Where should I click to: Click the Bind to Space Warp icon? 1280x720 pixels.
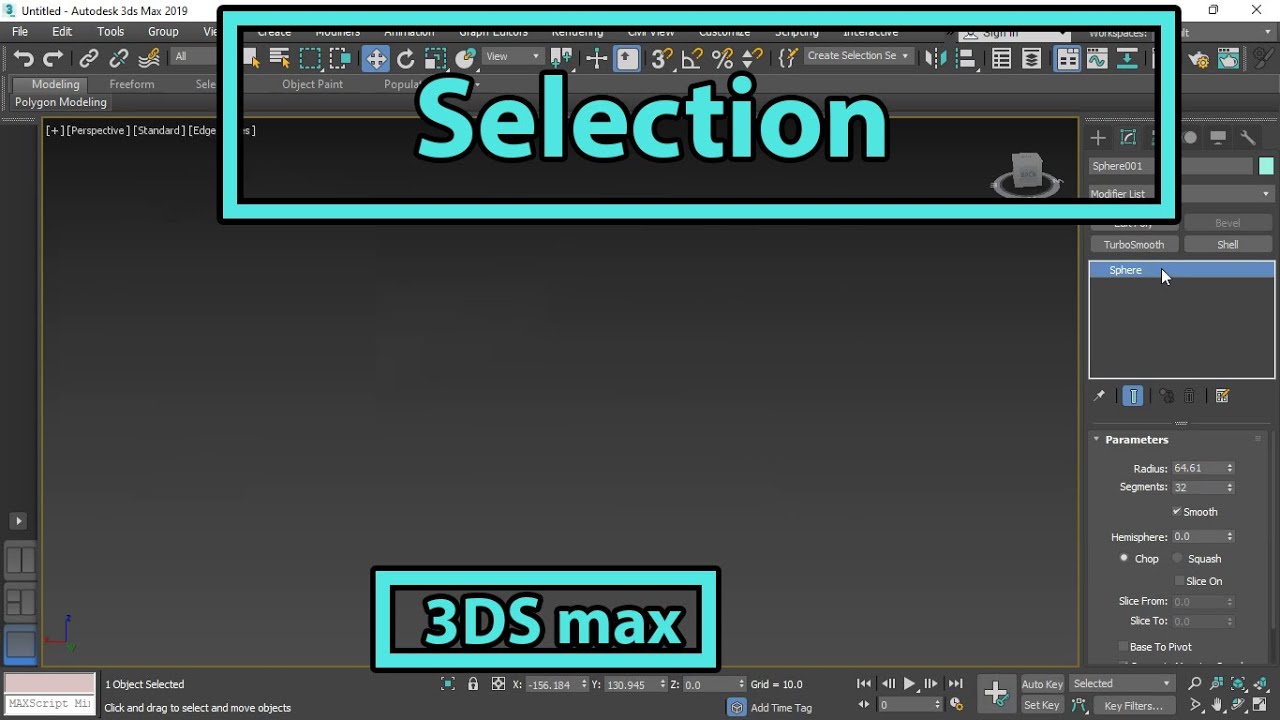pyautogui.click(x=150, y=58)
